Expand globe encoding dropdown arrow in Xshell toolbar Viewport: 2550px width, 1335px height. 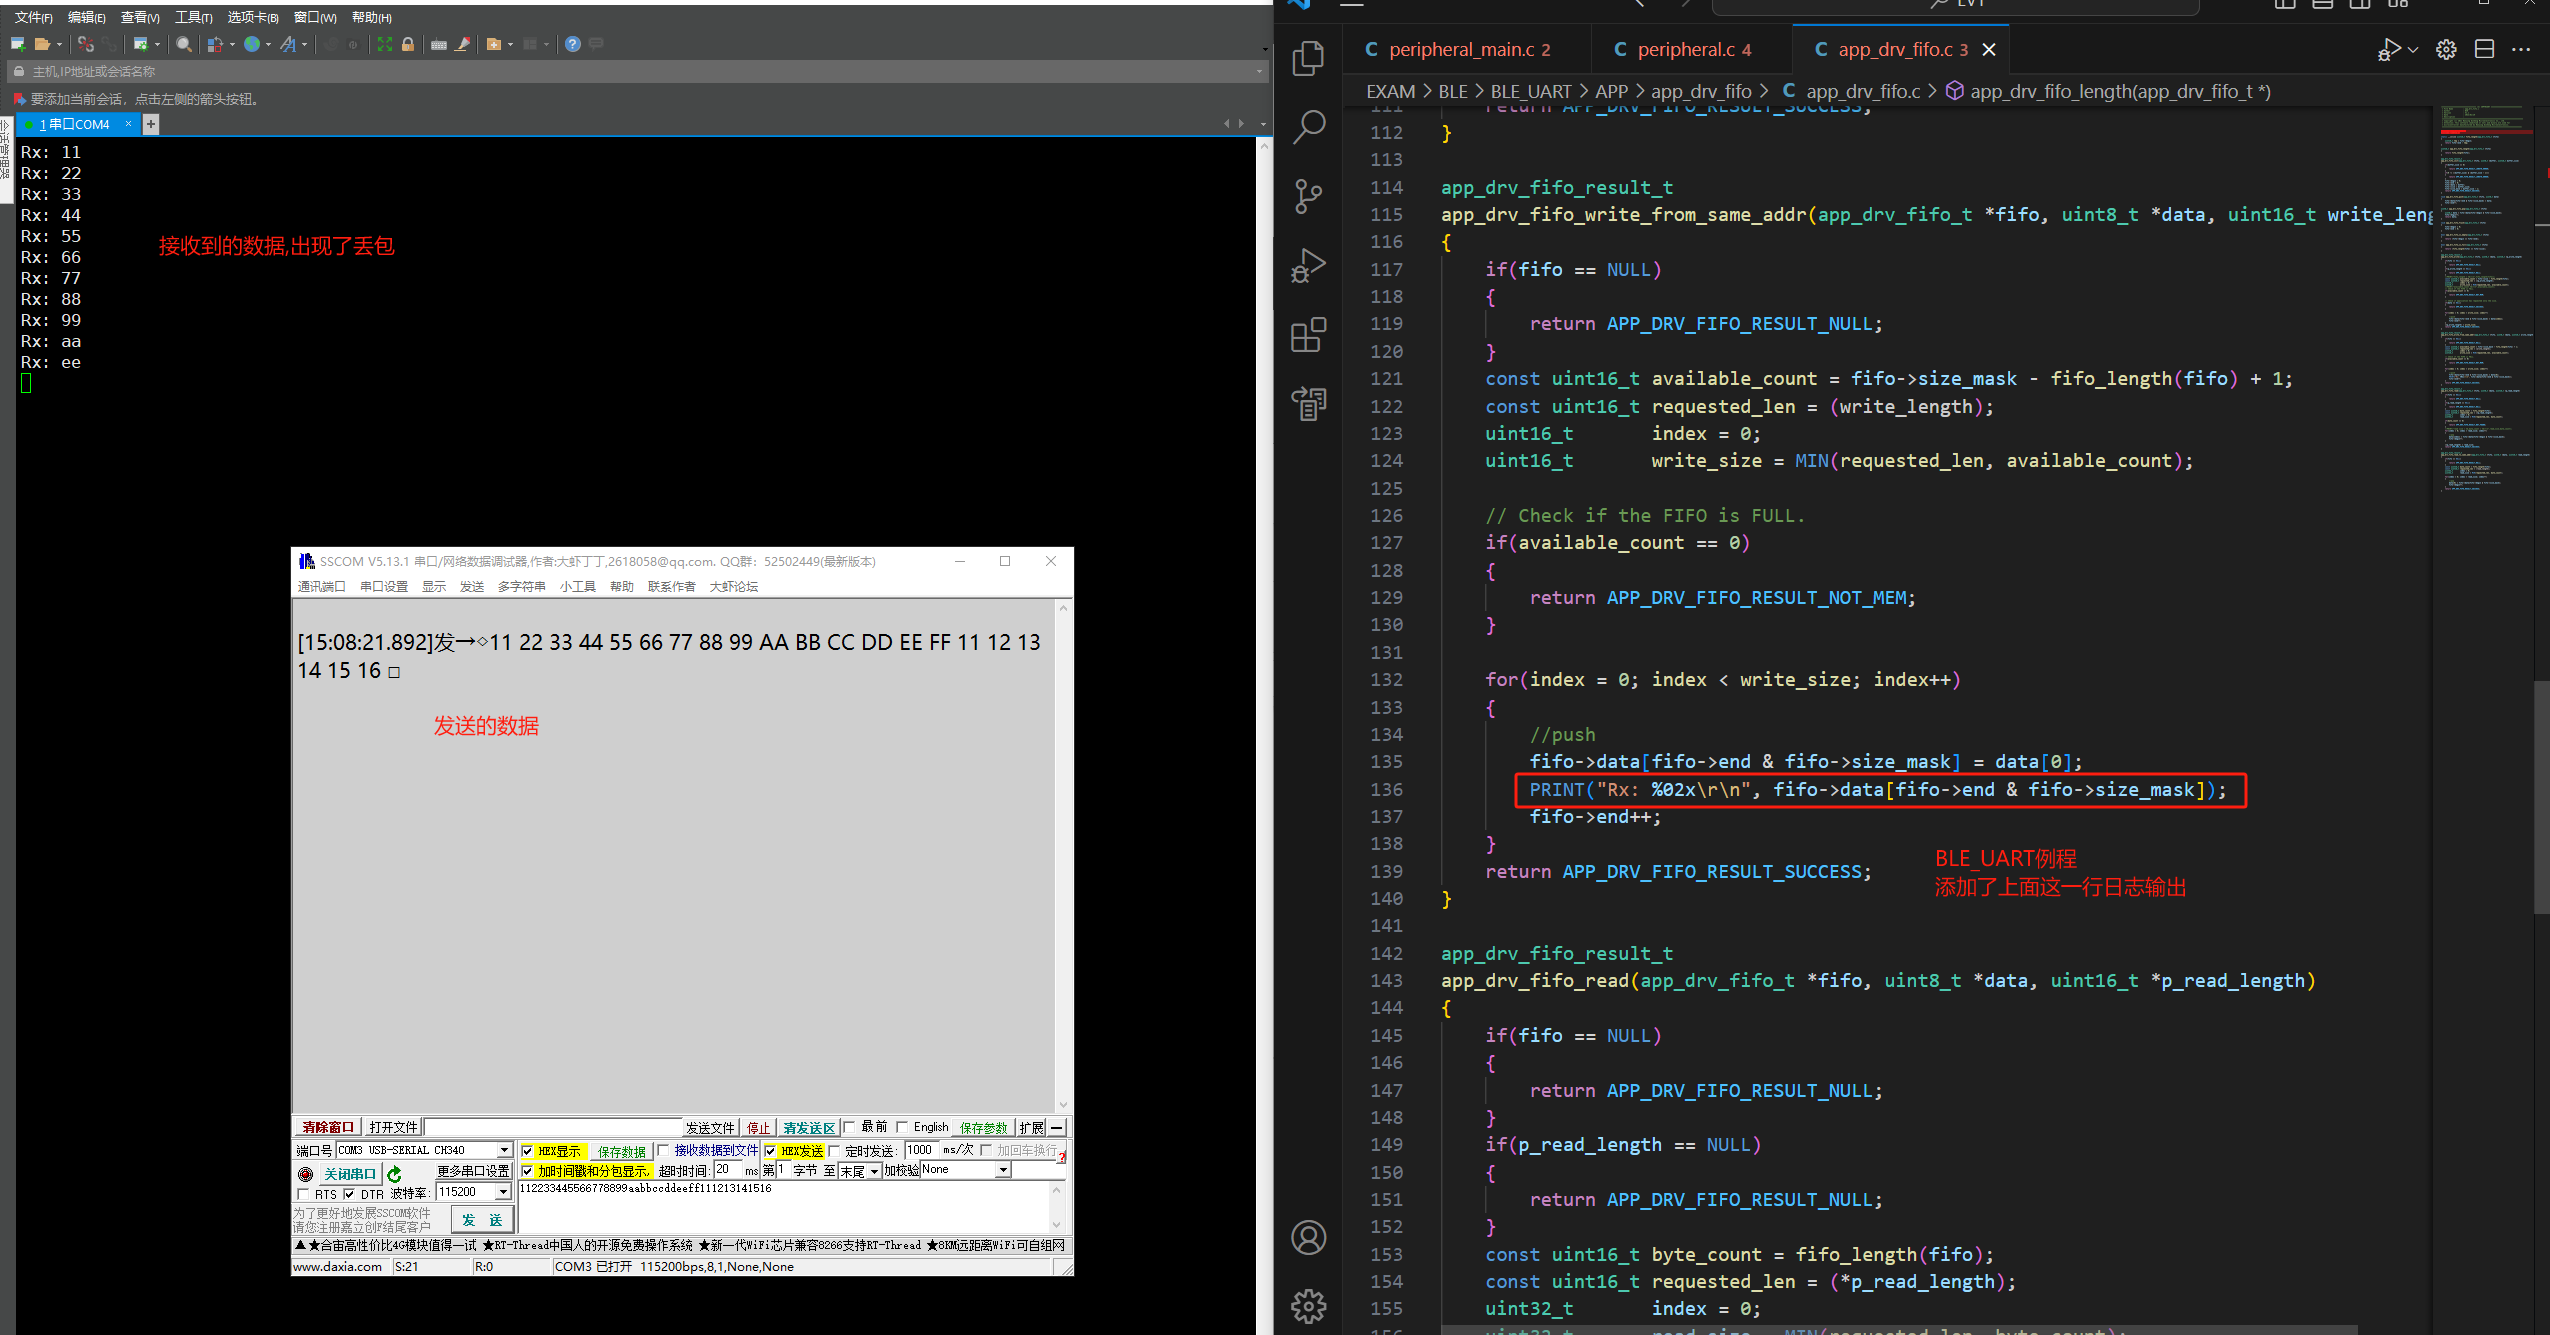268,44
